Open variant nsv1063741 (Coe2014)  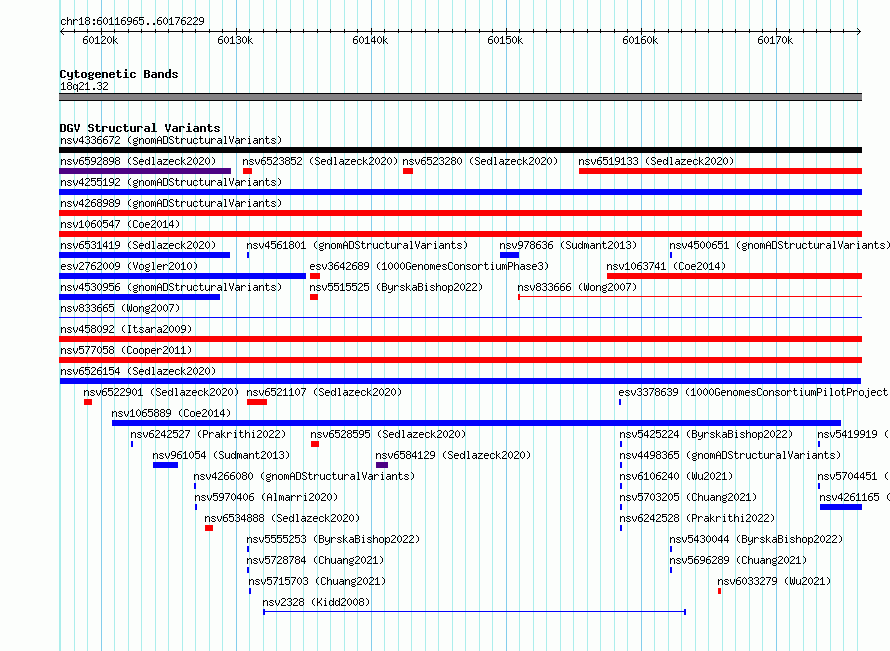click(x=666, y=266)
